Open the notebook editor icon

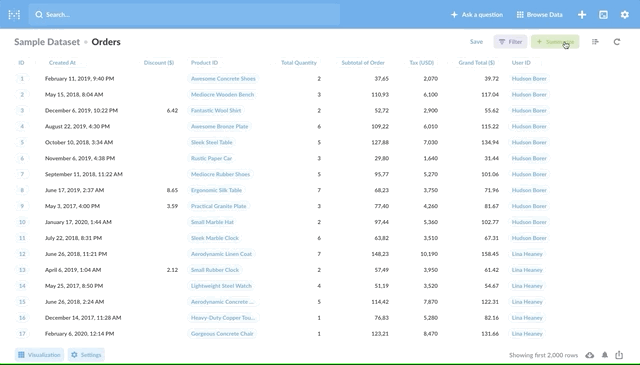595,42
